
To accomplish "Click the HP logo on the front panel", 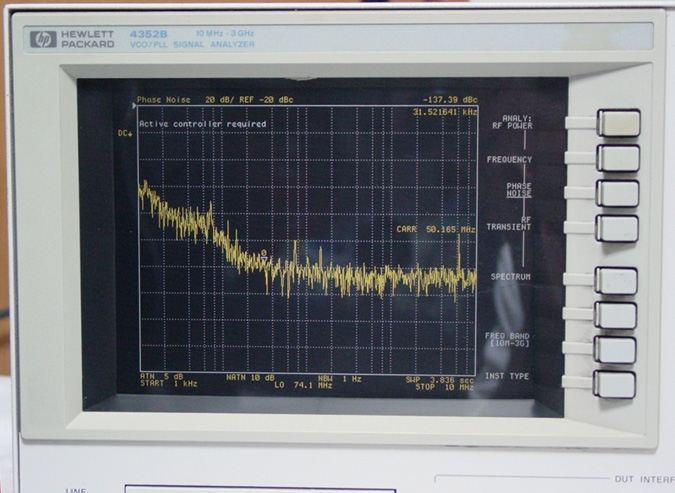I will [43, 39].
